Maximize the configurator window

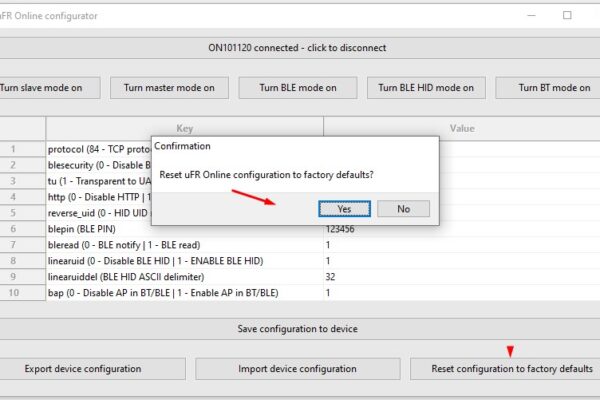[567, 15]
